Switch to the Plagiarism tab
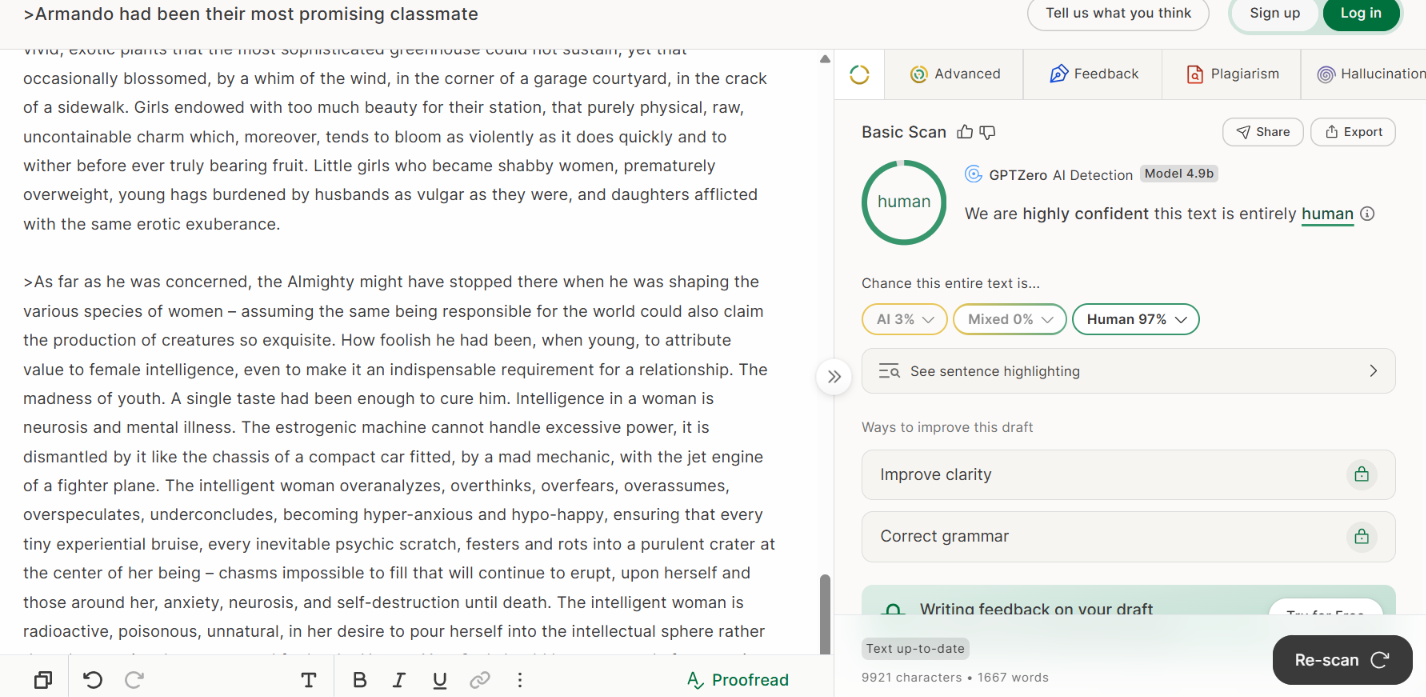1426x697 pixels. click(x=1232, y=74)
